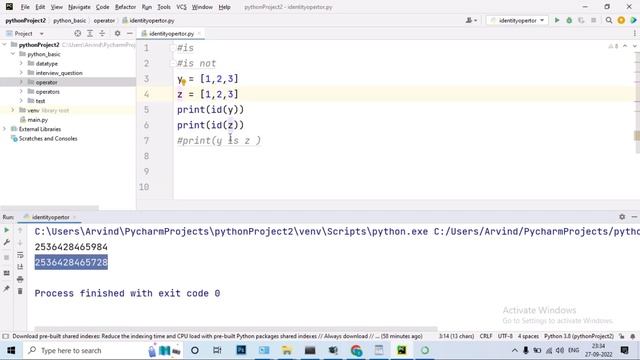Open Edit menu

[x=40, y=7]
